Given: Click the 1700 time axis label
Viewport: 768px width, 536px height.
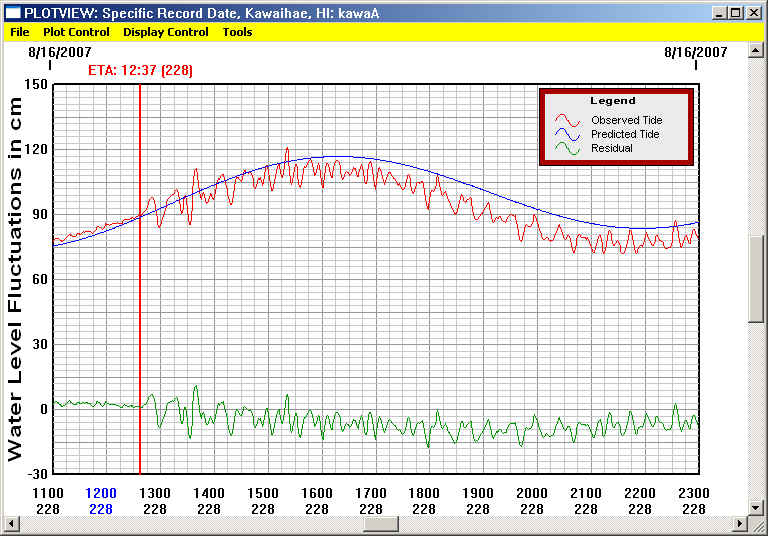Looking at the screenshot, I should [370, 493].
